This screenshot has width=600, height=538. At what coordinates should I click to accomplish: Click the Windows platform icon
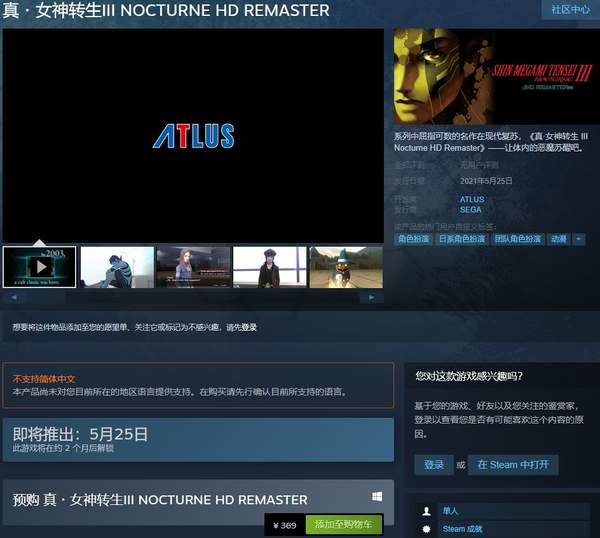378,497
